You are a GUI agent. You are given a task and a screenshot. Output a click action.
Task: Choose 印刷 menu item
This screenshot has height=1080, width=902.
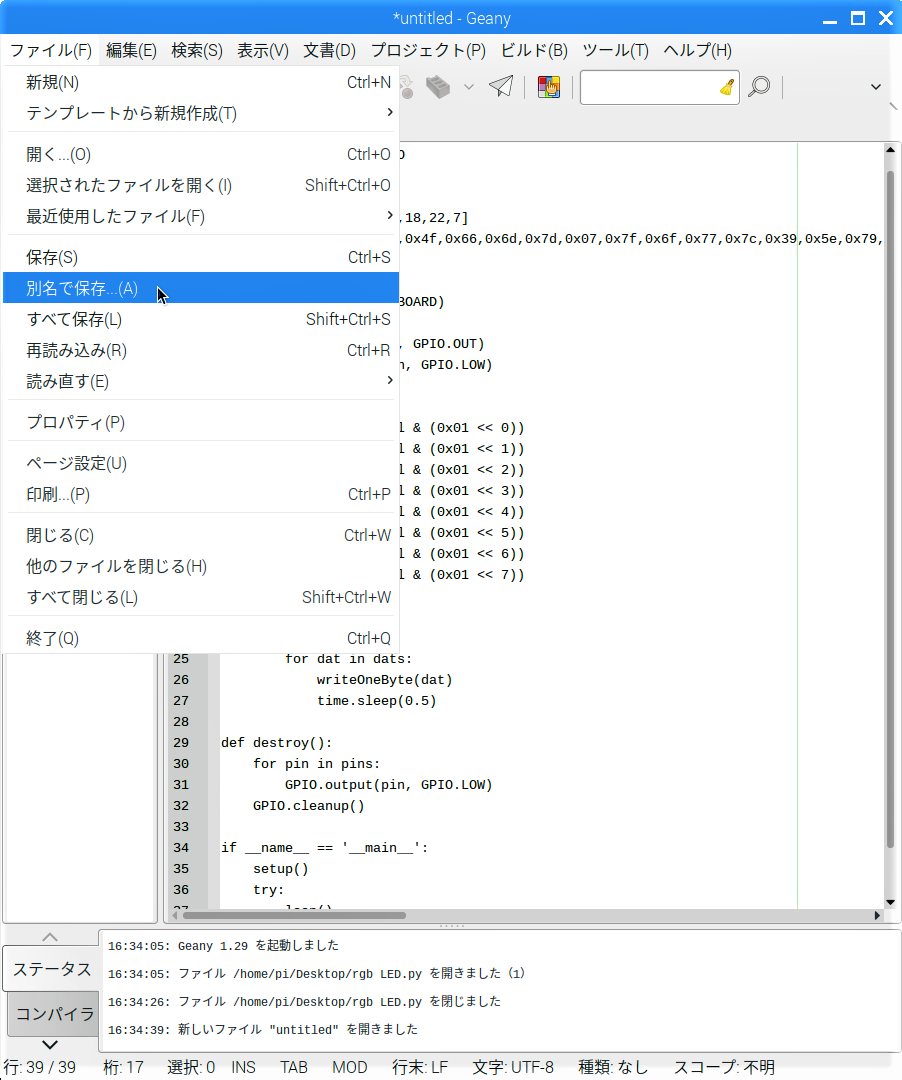click(x=58, y=495)
